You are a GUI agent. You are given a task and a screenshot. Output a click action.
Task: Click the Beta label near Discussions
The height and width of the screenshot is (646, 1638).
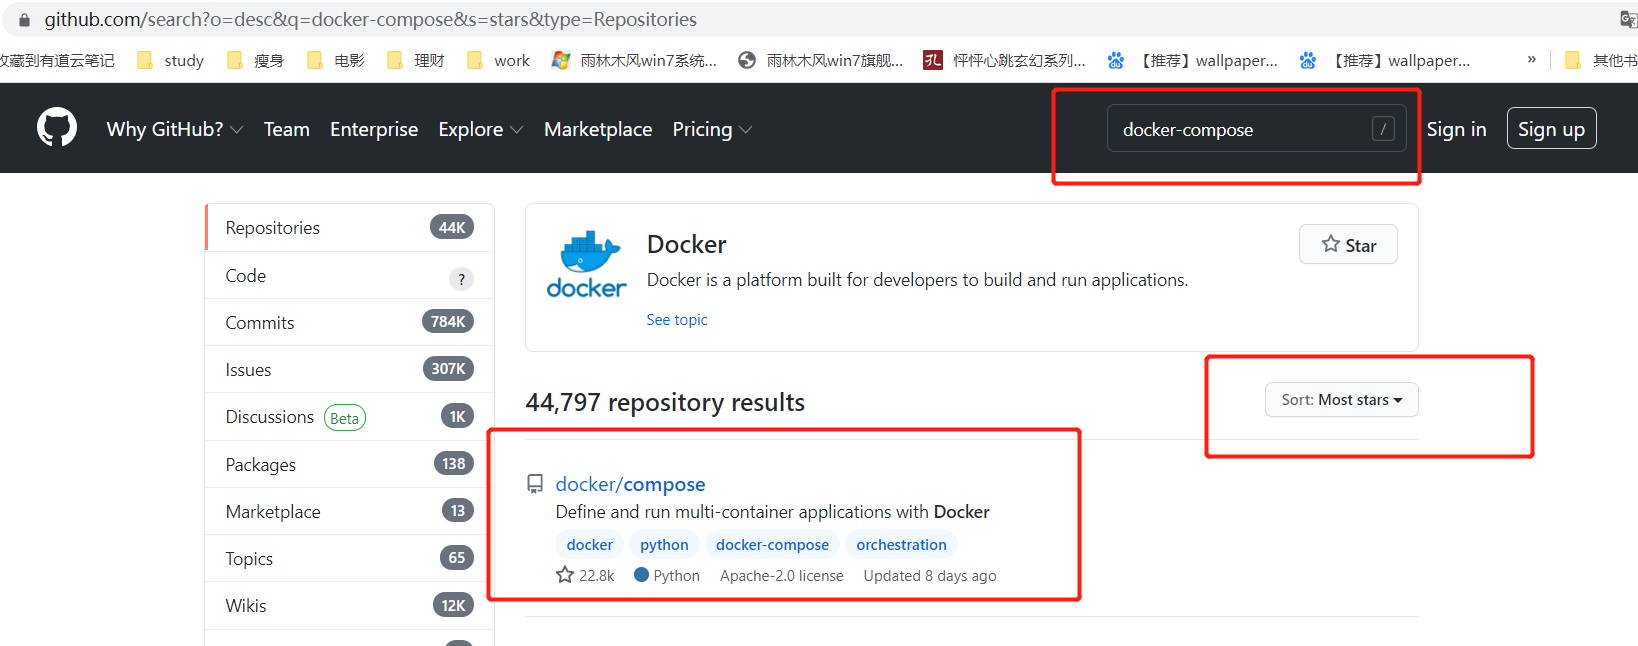coord(345,418)
